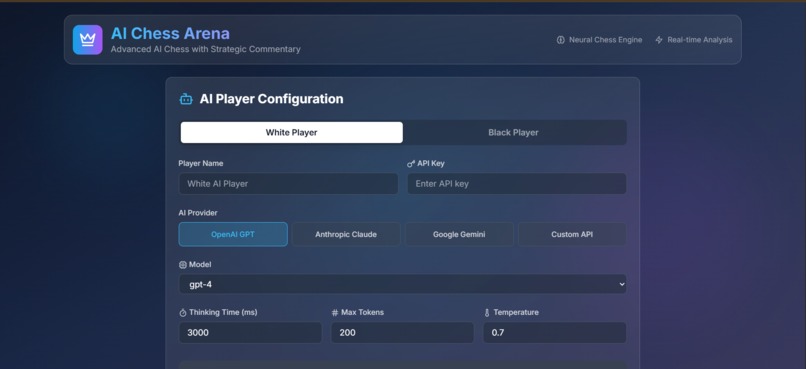This screenshot has height=369, width=806.
Task: Click the stopwatch icon beside Thinking Time
Action: (182, 313)
